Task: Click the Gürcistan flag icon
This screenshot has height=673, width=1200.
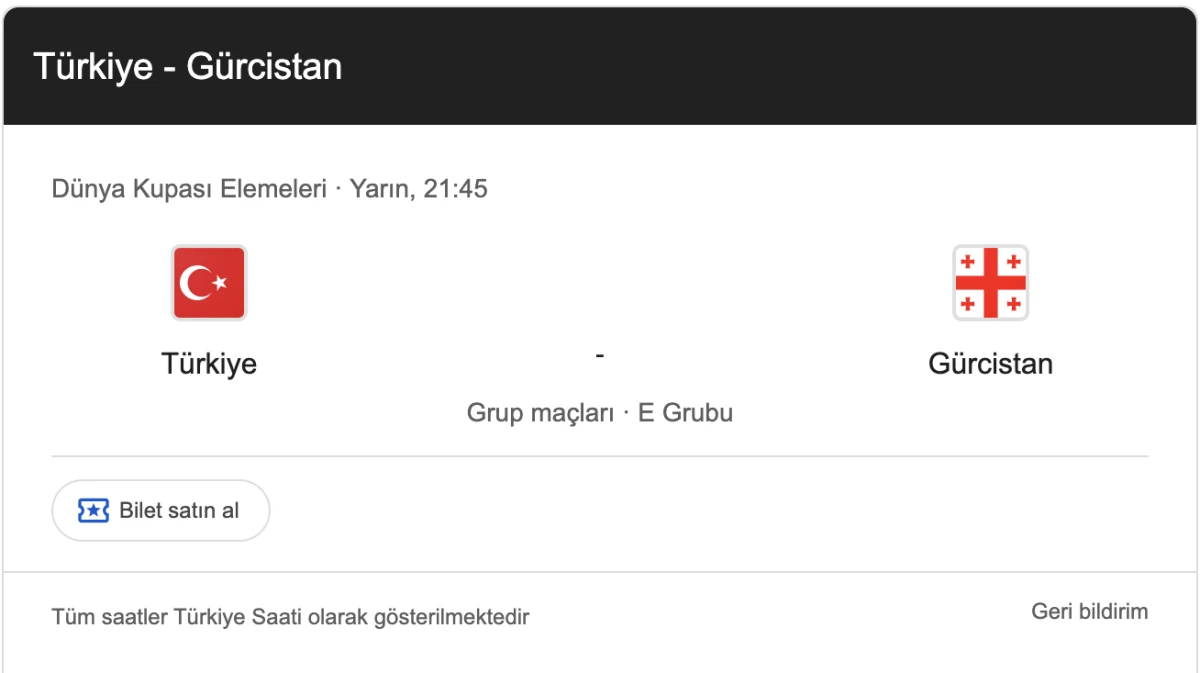Action: click(x=990, y=283)
